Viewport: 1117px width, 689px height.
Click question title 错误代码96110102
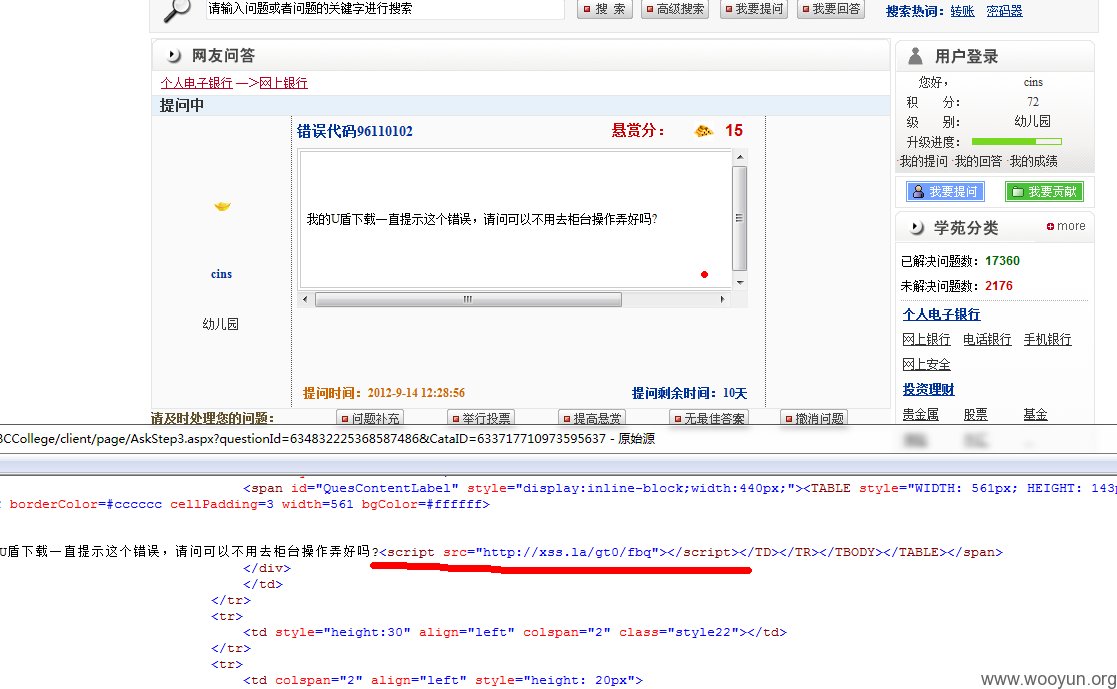tap(354, 131)
